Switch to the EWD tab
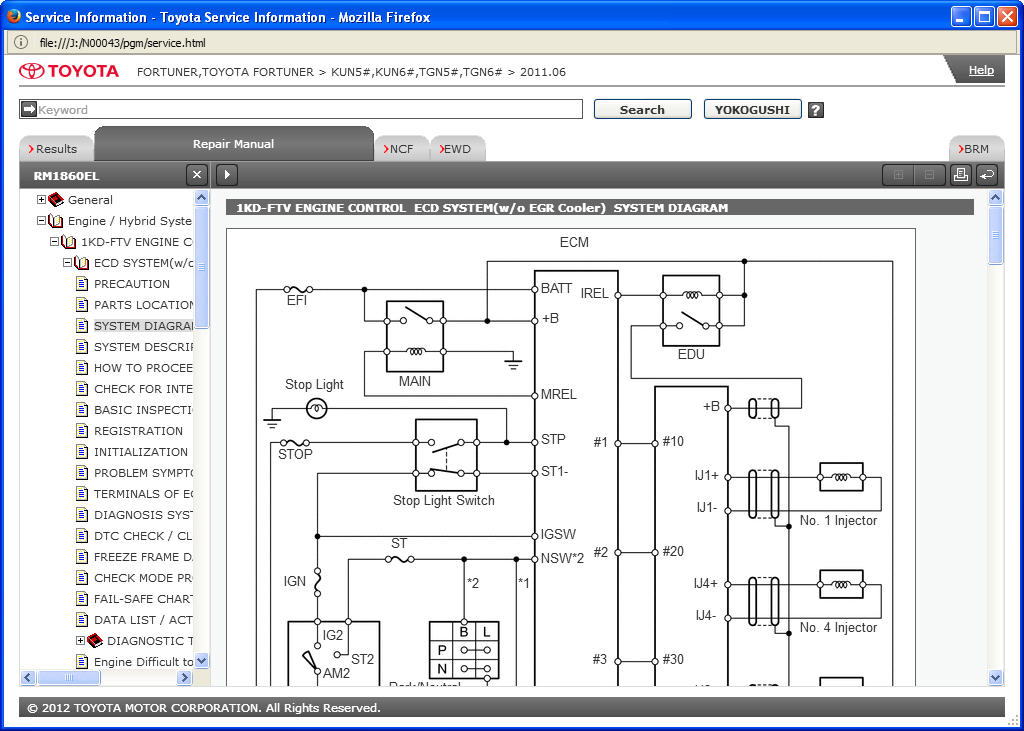This screenshot has width=1024, height=731. coord(455,149)
